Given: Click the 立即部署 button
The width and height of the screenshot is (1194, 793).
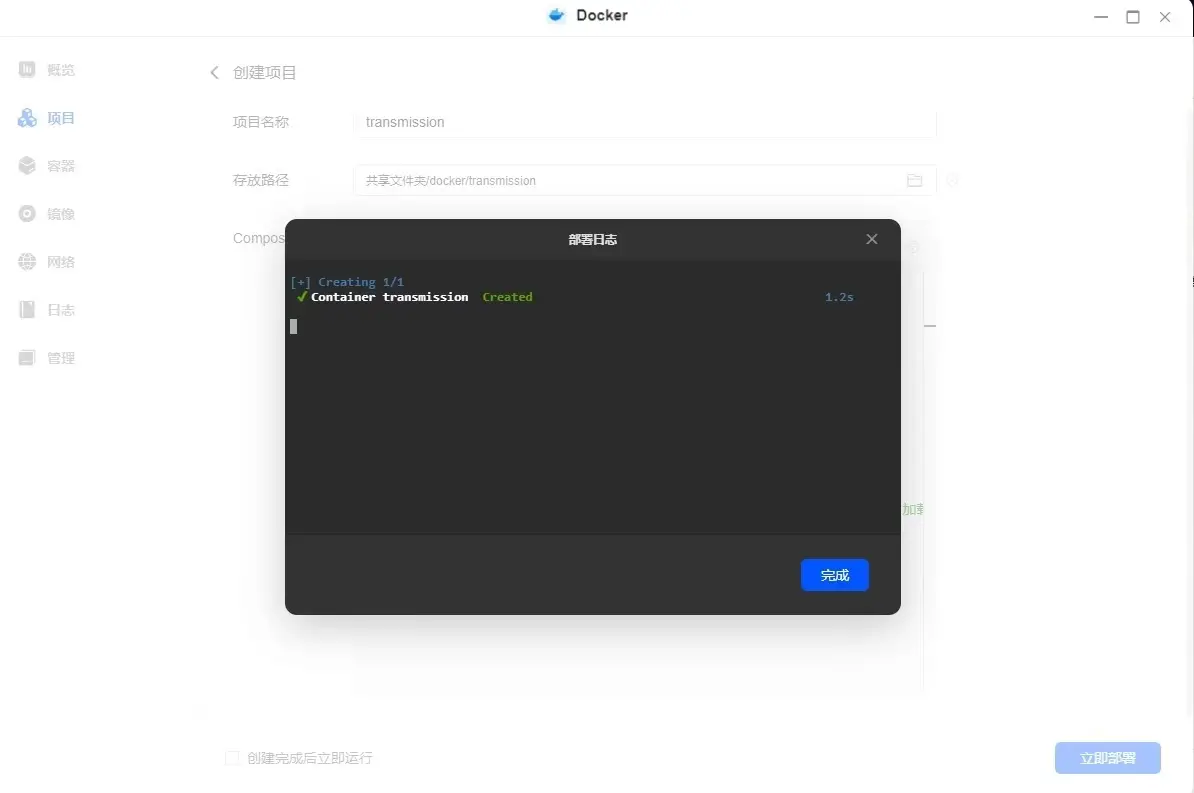Looking at the screenshot, I should point(1107,758).
